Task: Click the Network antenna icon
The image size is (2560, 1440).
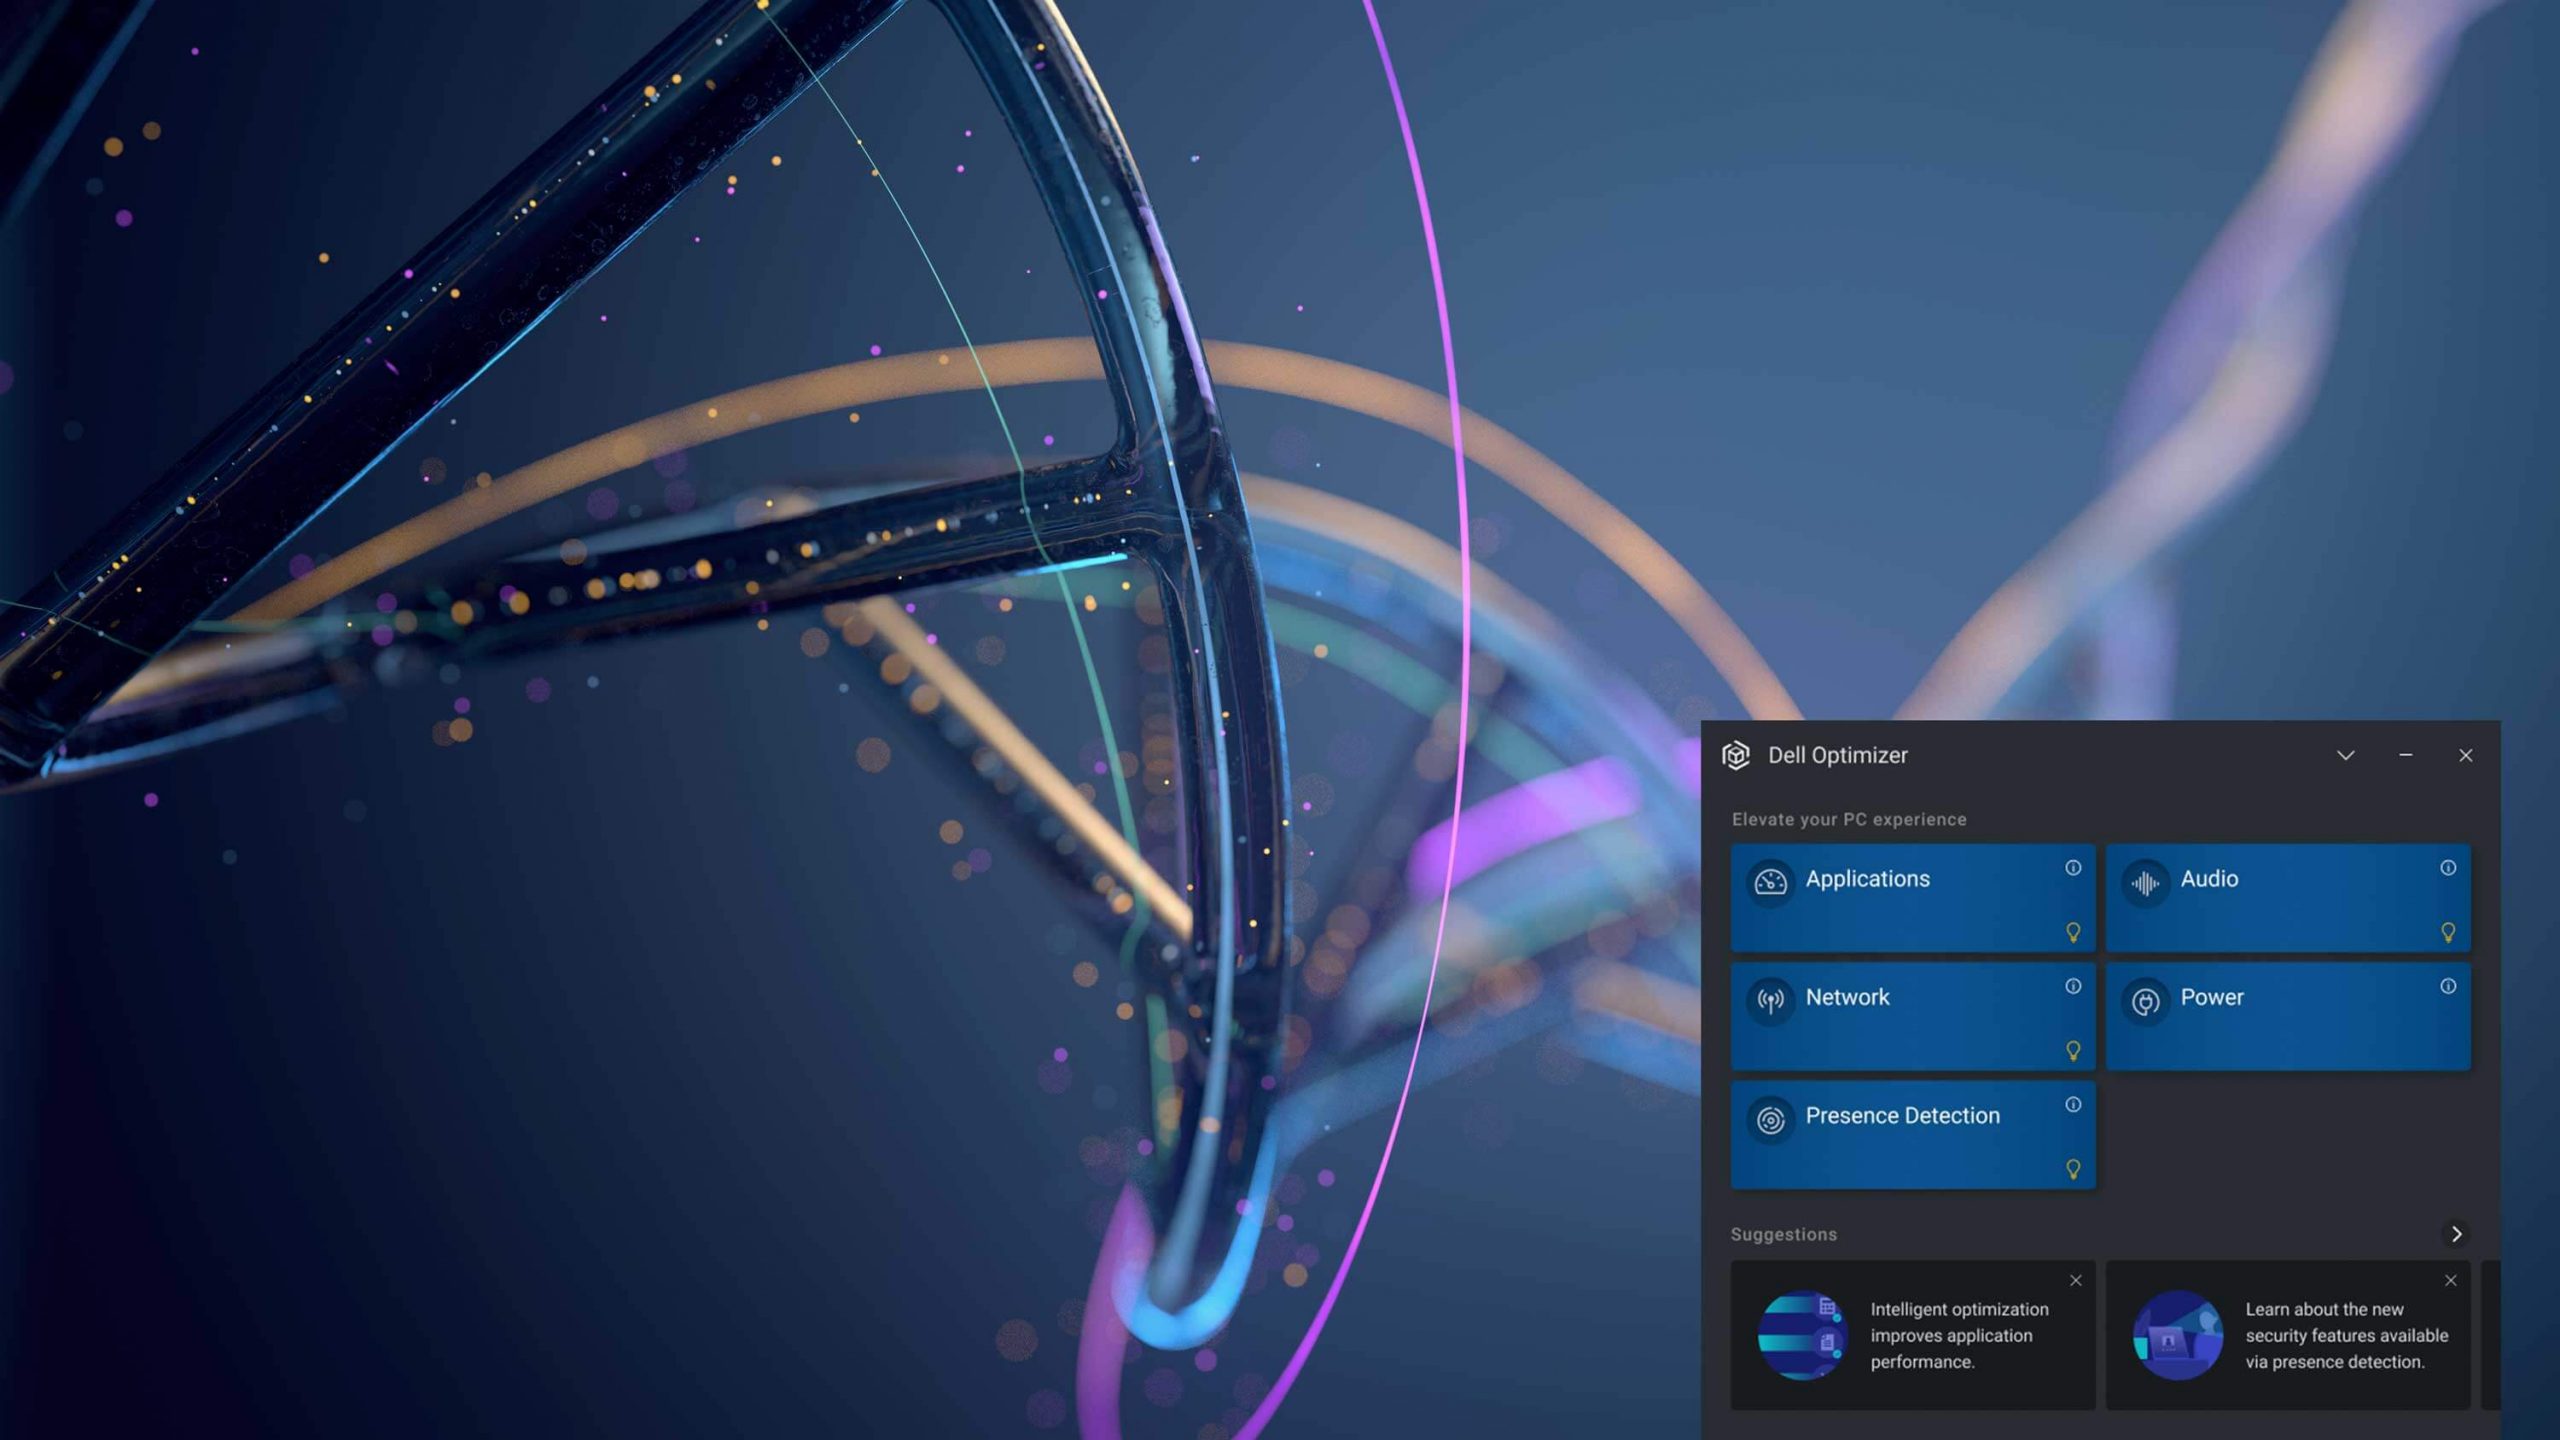Action: pyautogui.click(x=1771, y=1000)
